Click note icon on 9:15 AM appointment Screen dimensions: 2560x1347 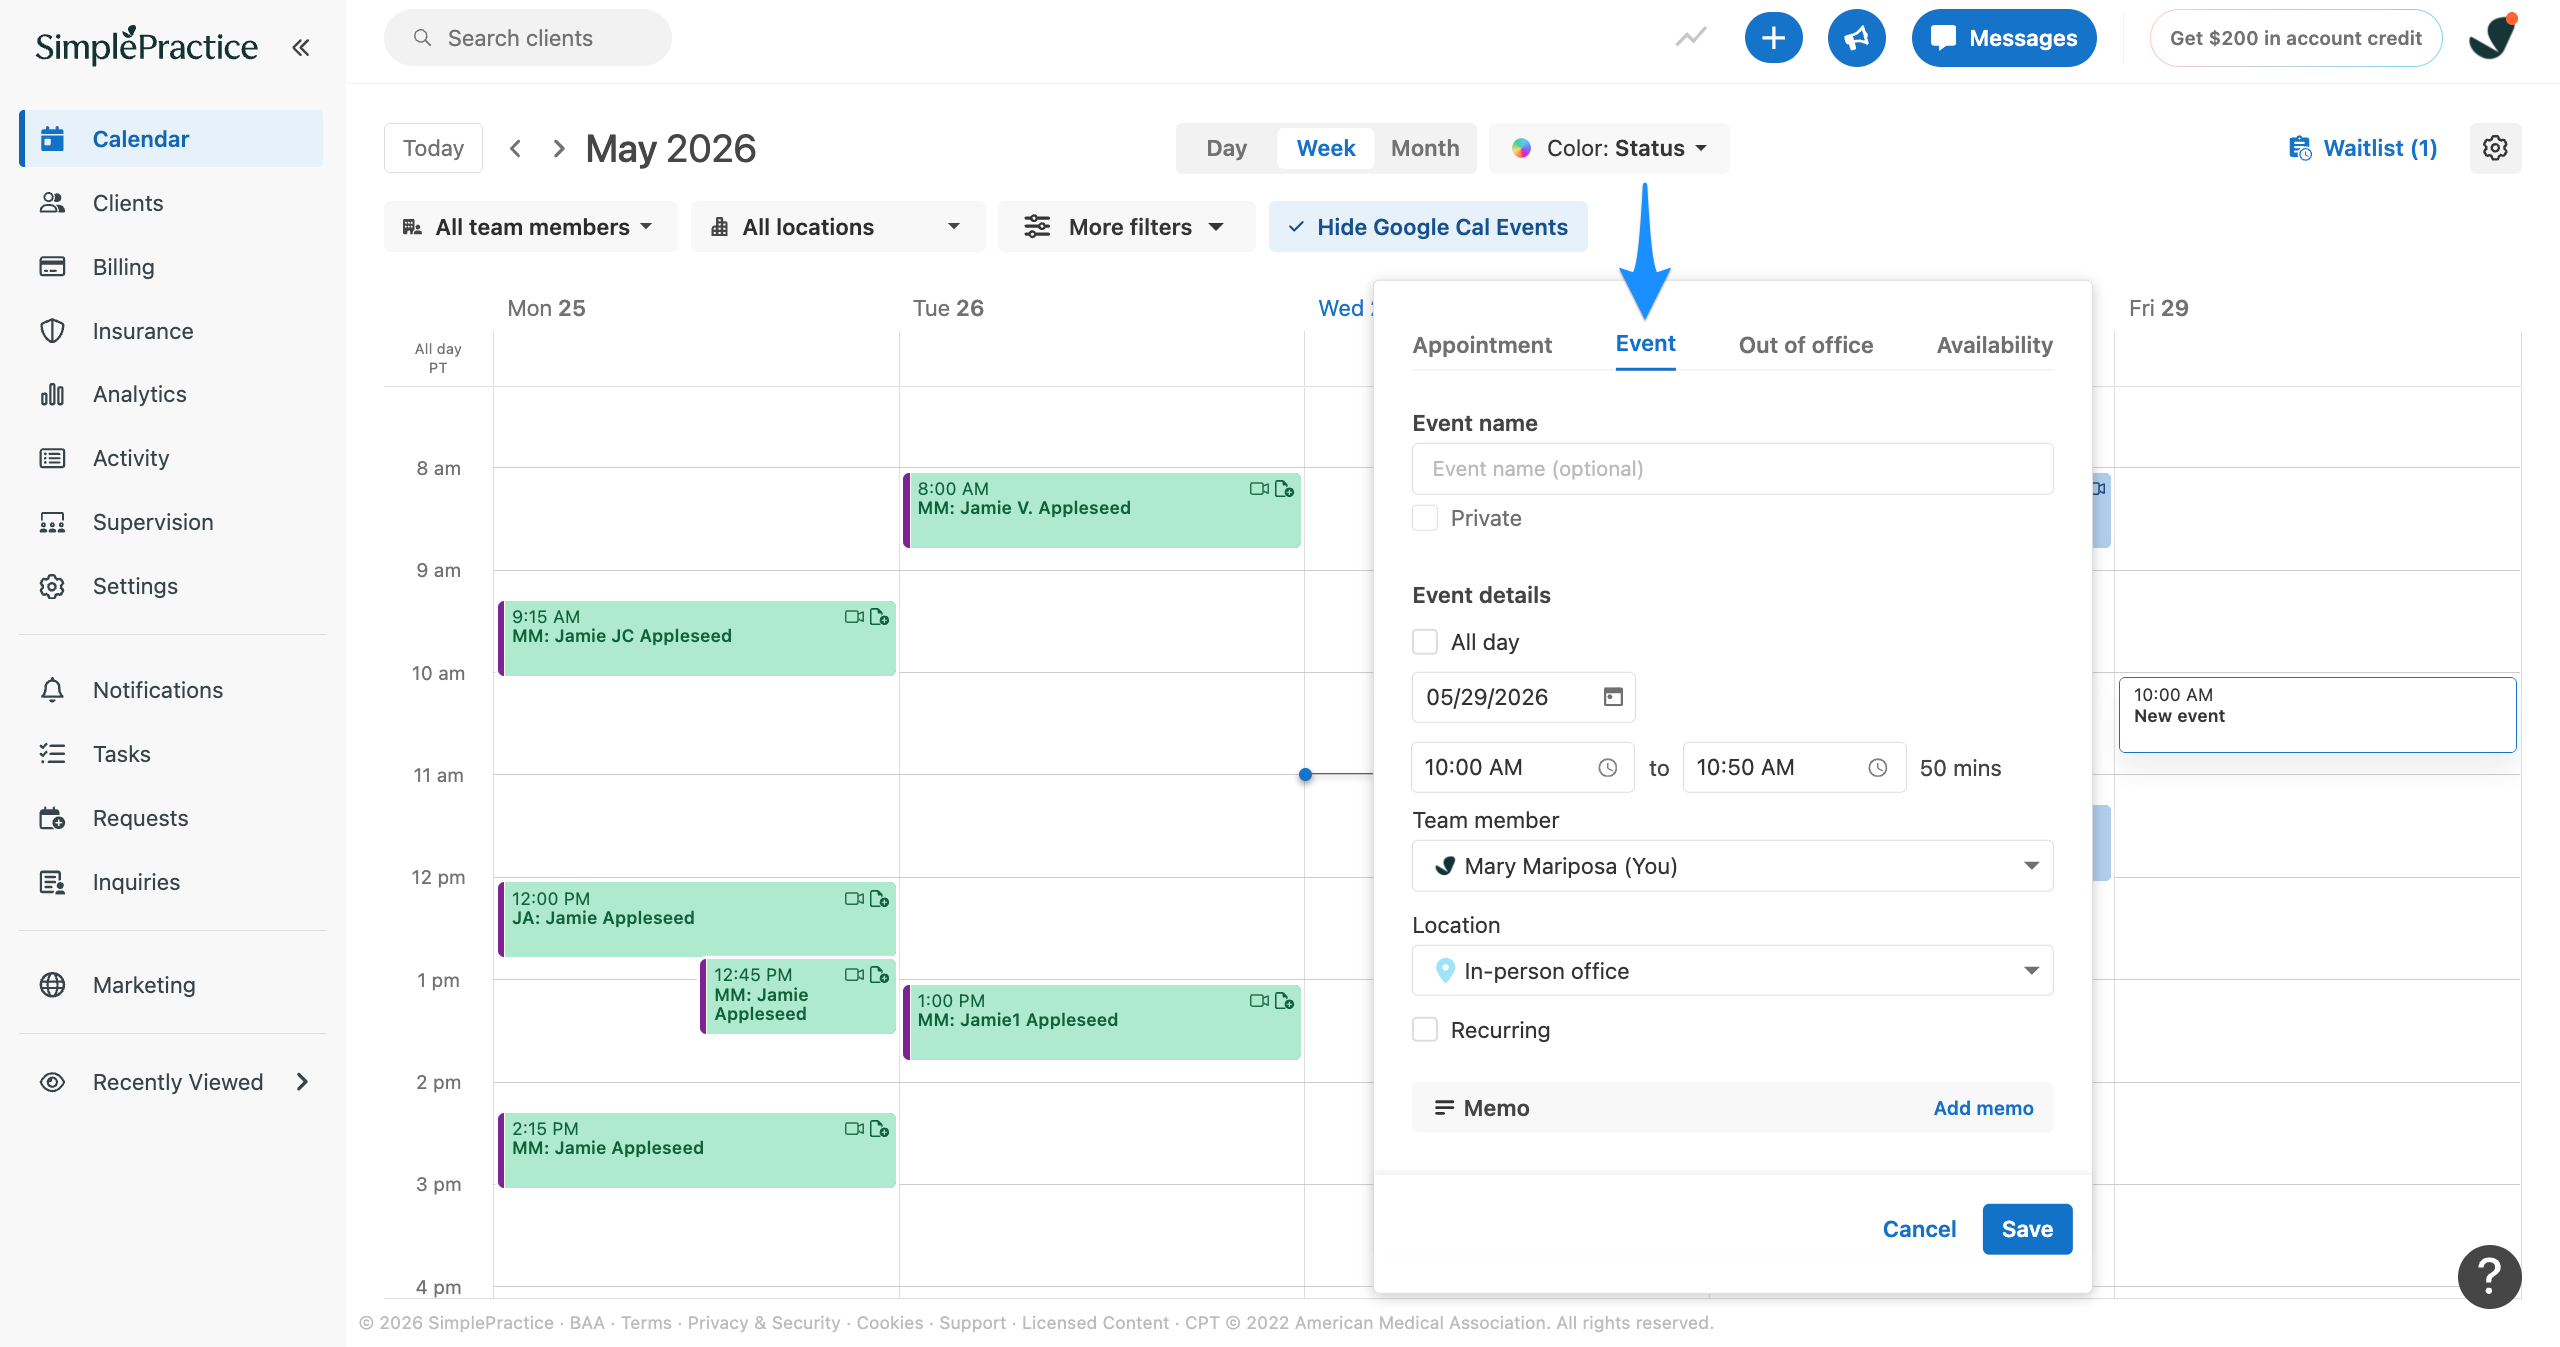click(879, 617)
